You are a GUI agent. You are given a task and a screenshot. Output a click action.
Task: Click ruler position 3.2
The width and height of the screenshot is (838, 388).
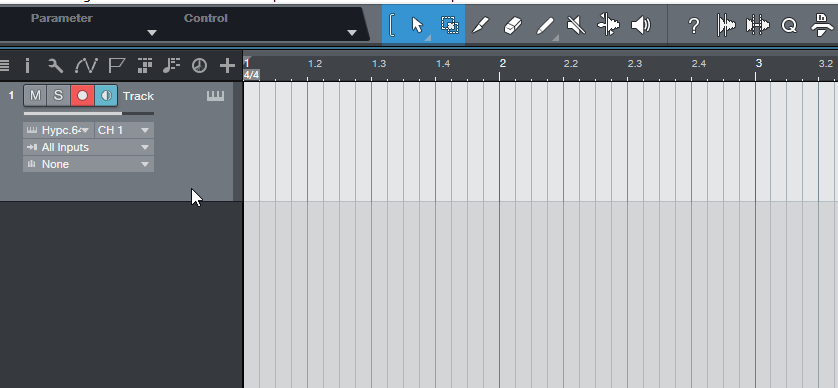tap(826, 64)
